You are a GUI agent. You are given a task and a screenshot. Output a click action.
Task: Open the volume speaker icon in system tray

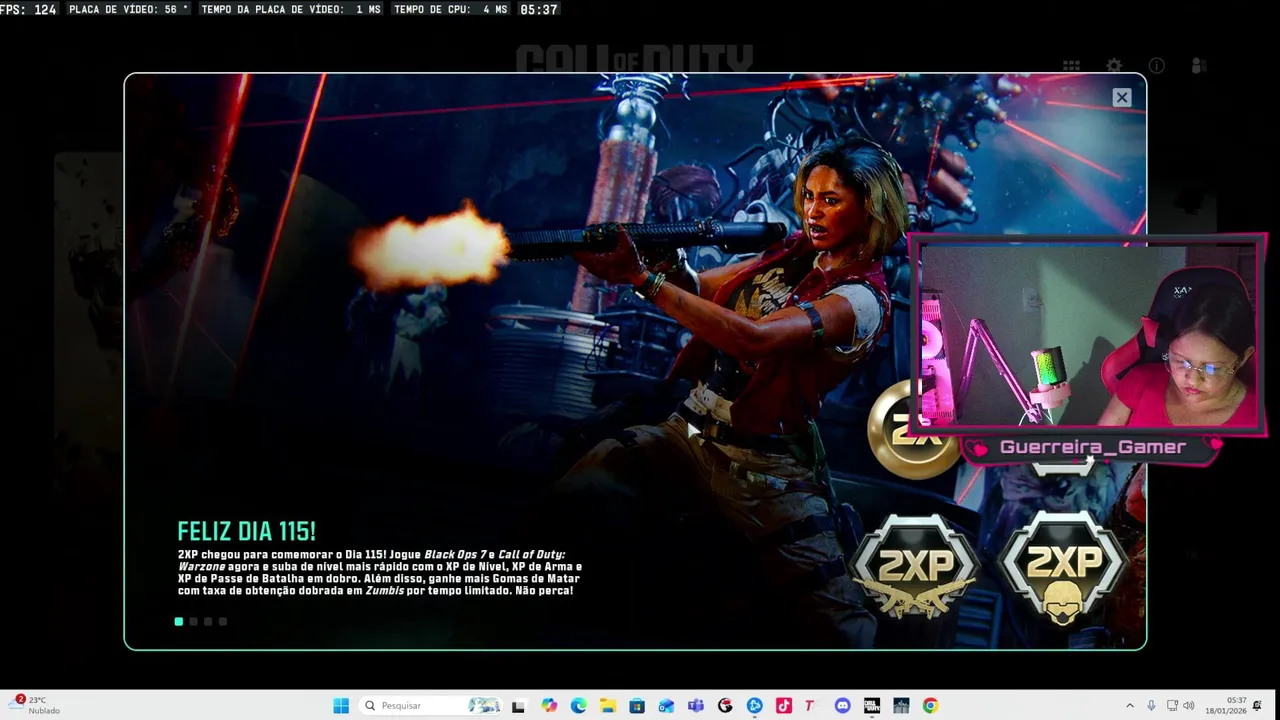[1190, 706]
